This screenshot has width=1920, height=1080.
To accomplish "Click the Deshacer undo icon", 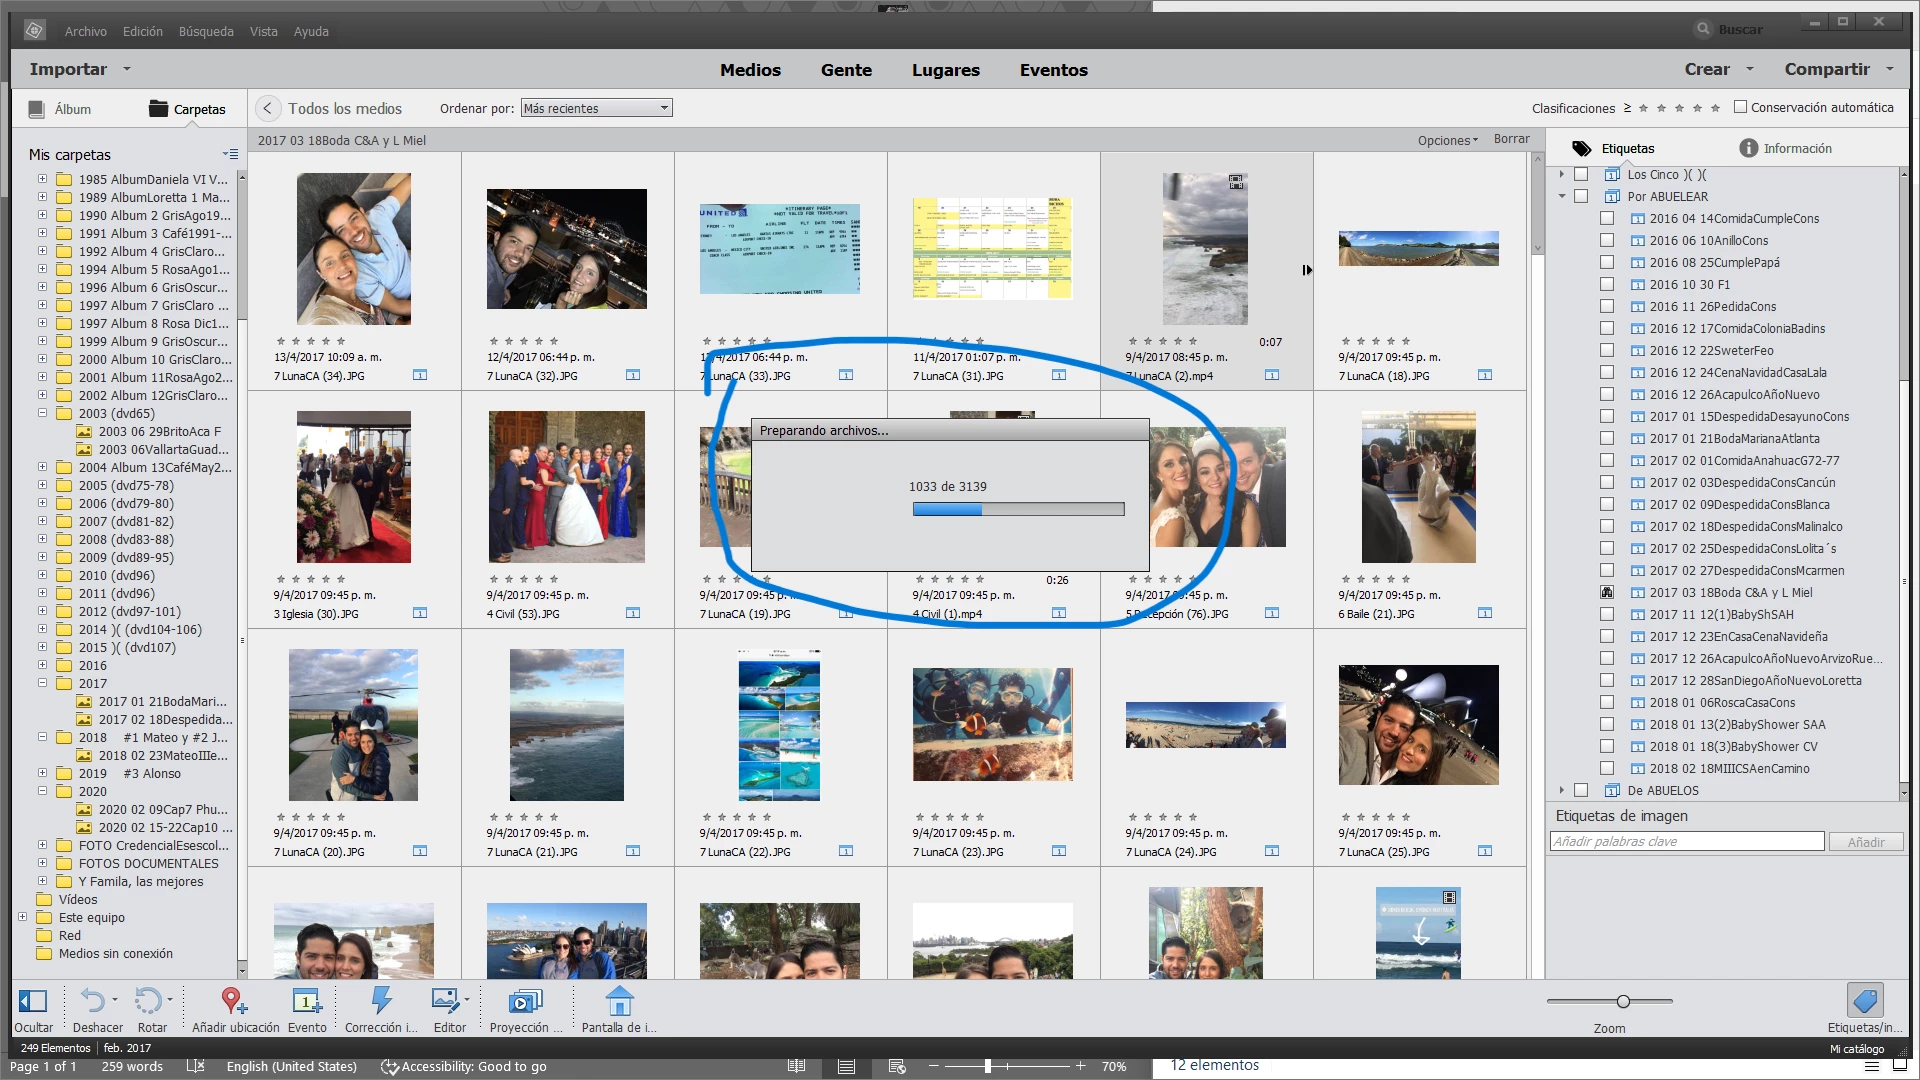I will point(94,1001).
